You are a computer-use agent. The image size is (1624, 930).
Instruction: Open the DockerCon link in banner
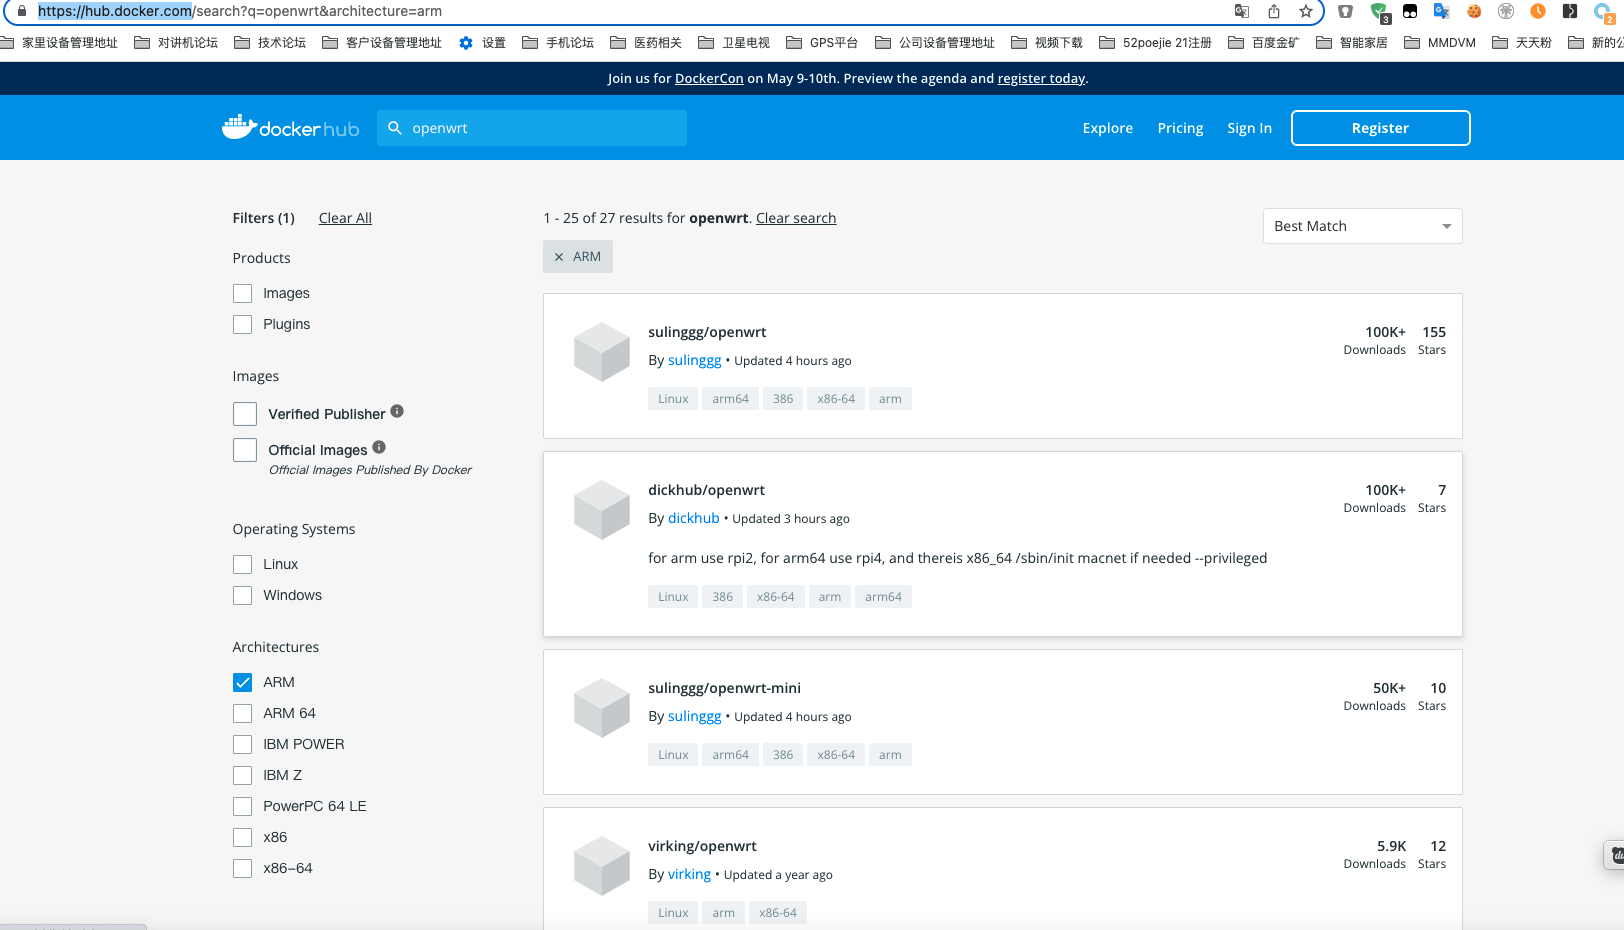point(709,78)
